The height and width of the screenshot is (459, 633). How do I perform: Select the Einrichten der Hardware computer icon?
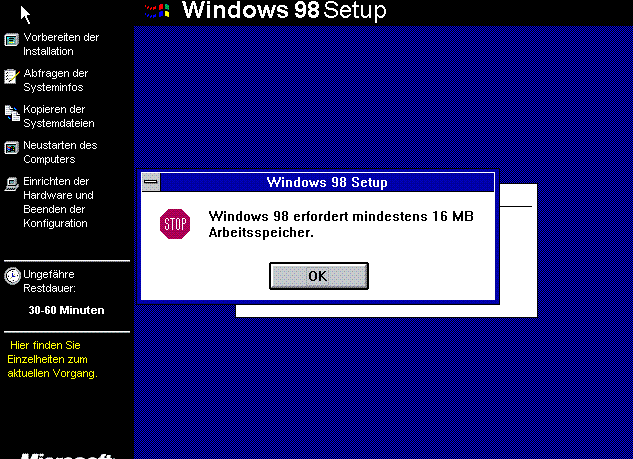(12, 184)
